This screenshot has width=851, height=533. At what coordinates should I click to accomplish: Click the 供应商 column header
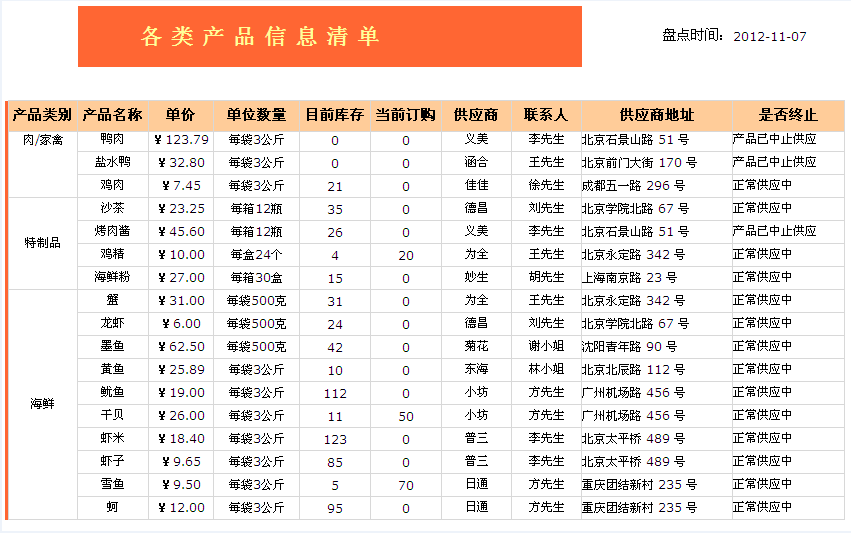click(476, 115)
